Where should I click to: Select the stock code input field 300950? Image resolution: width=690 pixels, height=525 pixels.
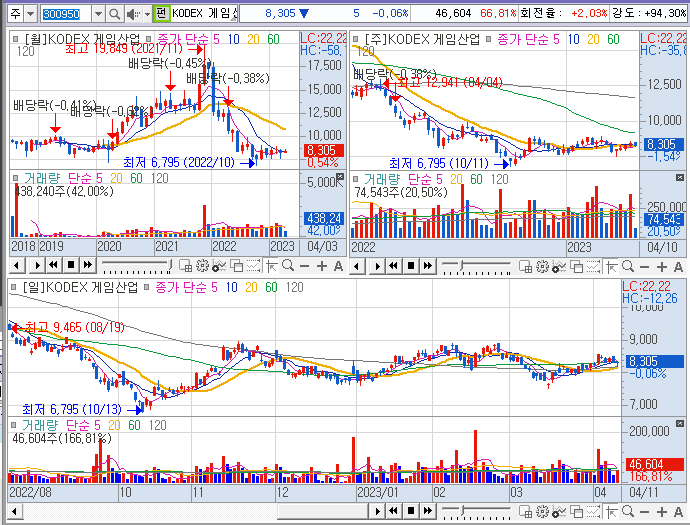click(66, 14)
